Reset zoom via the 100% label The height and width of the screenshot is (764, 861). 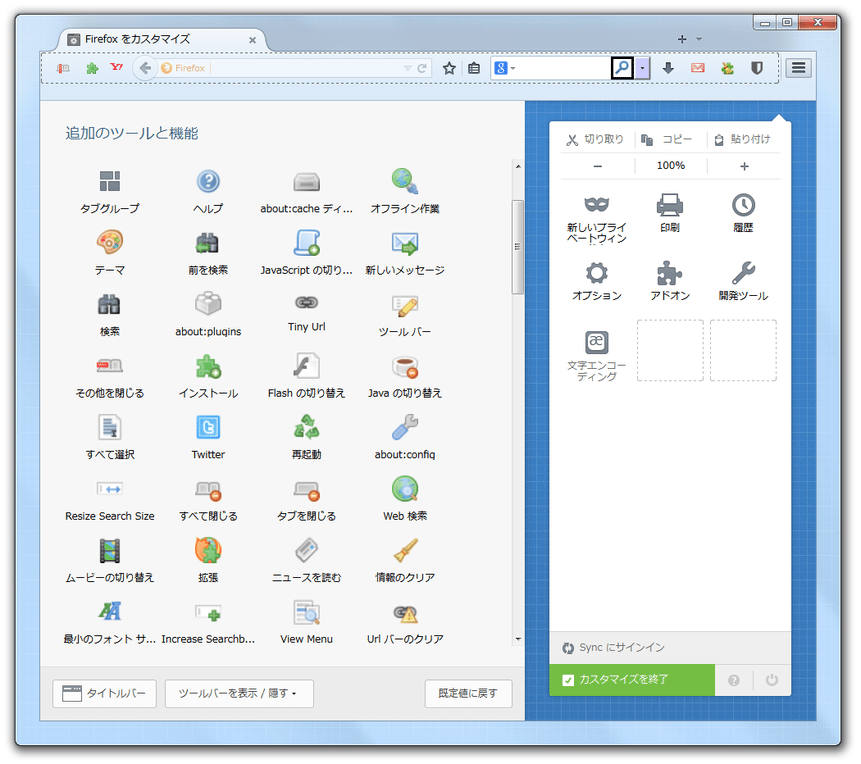(x=671, y=165)
